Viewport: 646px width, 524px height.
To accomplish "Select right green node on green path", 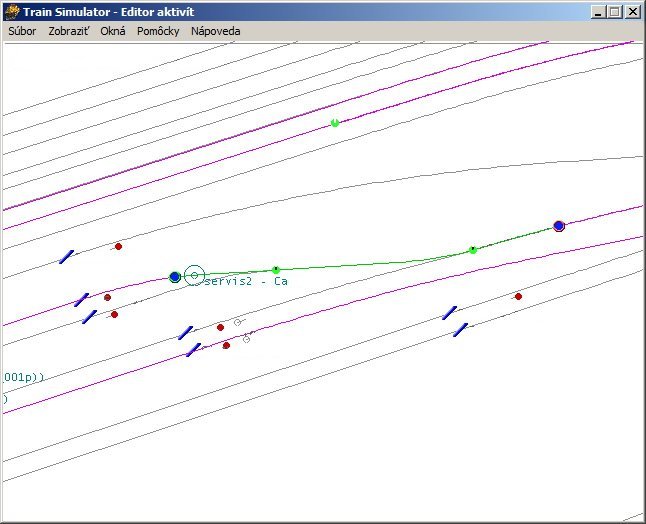I will [473, 250].
